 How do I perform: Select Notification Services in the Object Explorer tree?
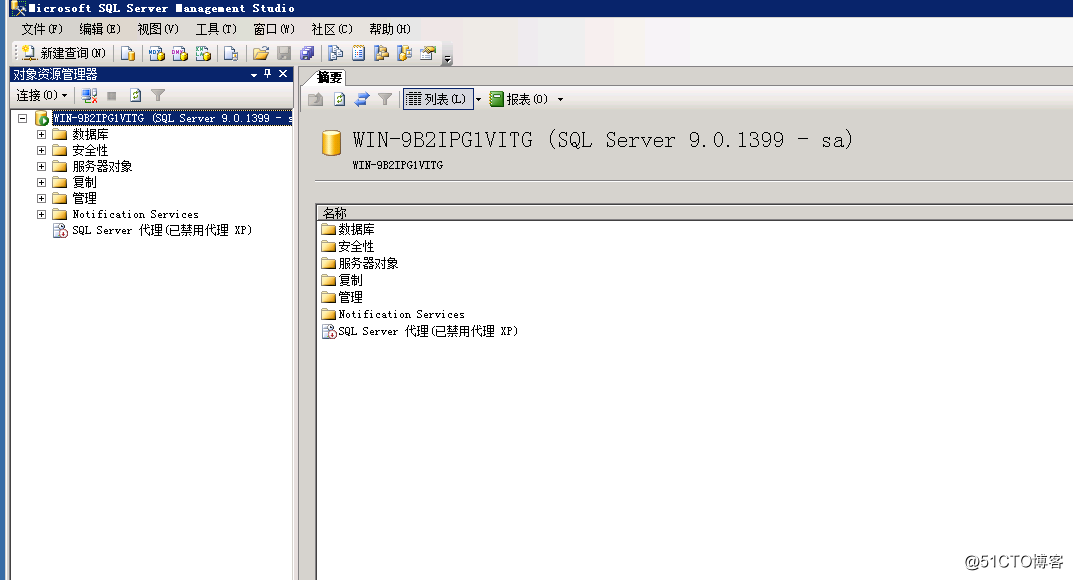135,214
